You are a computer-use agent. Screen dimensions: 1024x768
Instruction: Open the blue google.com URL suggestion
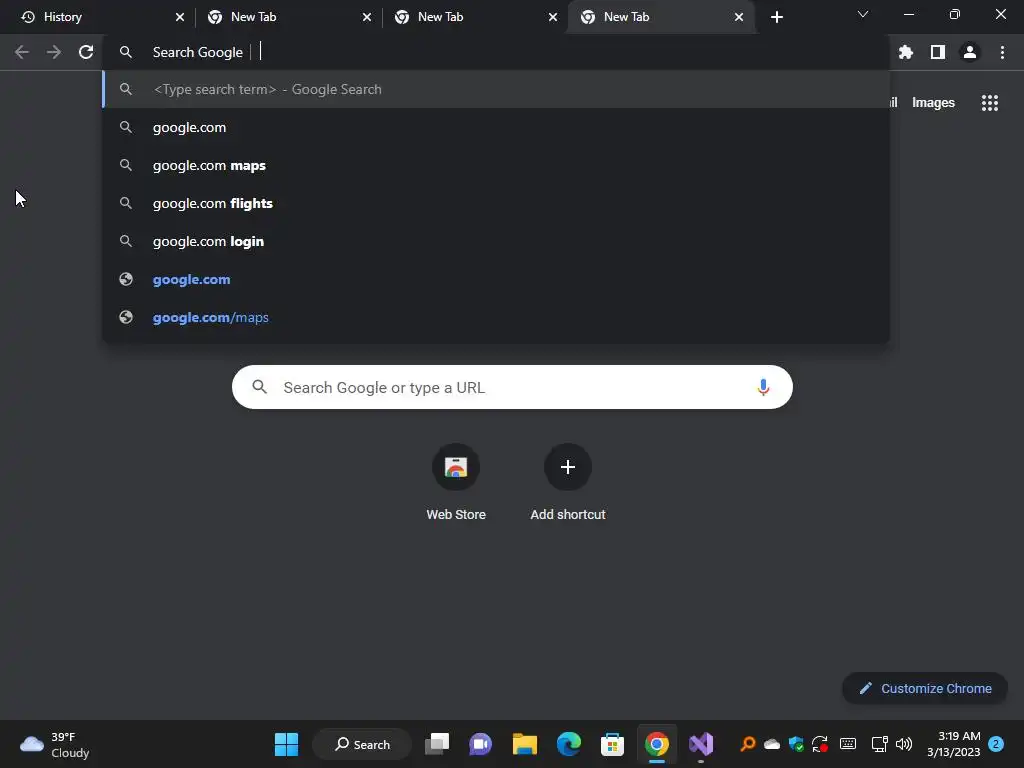click(x=496, y=280)
